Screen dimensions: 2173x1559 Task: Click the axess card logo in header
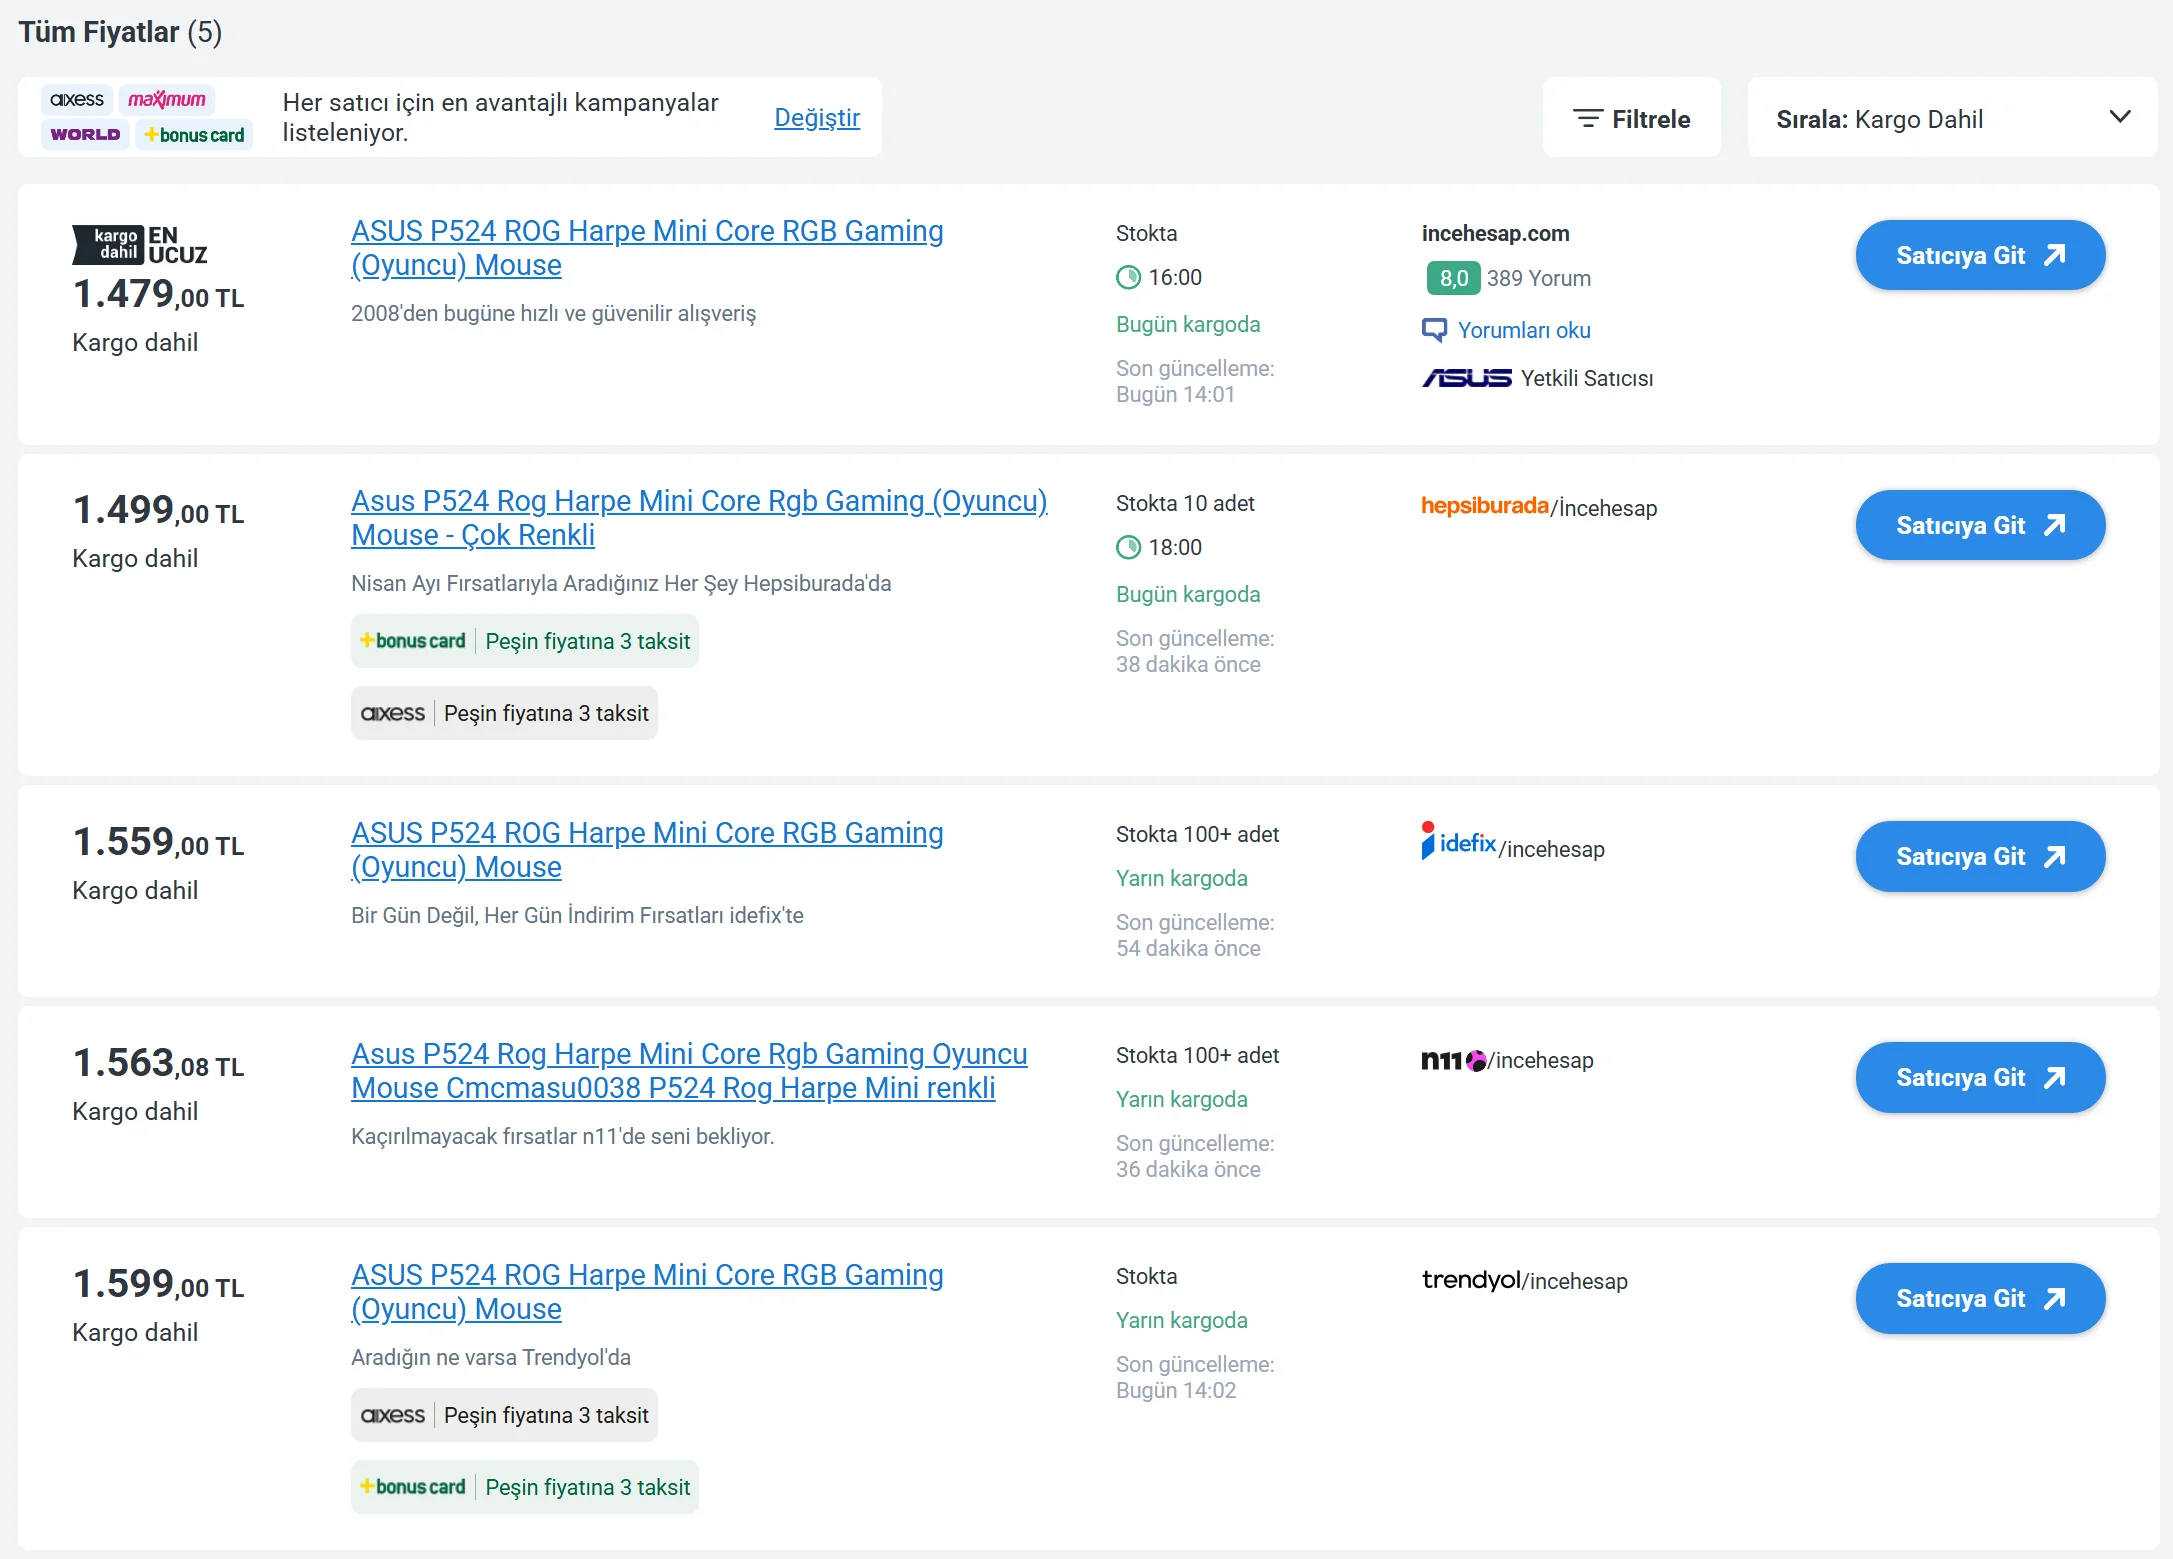(77, 100)
